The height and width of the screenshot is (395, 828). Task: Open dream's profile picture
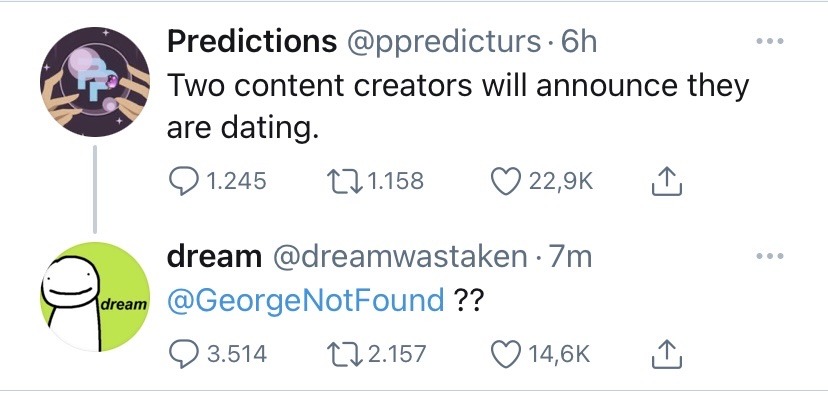click(95, 297)
